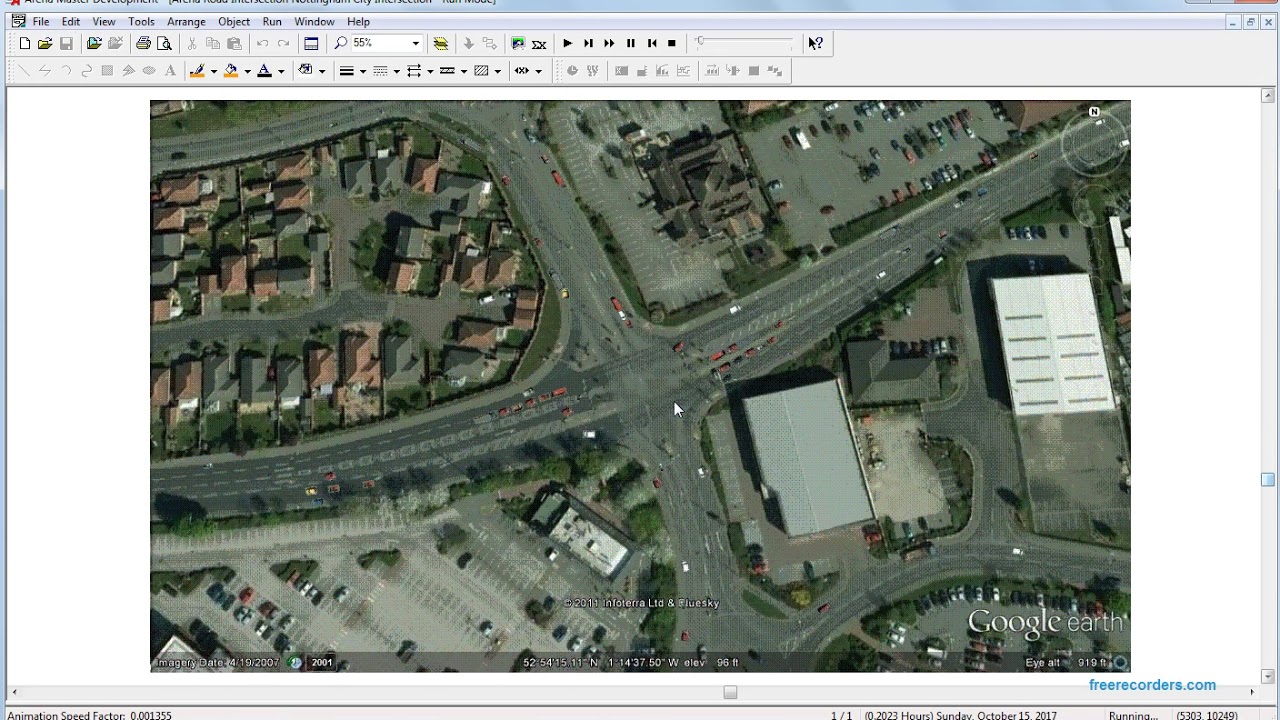Apply the current line color
Image resolution: width=1280 pixels, height=720 pixels.
click(198, 71)
